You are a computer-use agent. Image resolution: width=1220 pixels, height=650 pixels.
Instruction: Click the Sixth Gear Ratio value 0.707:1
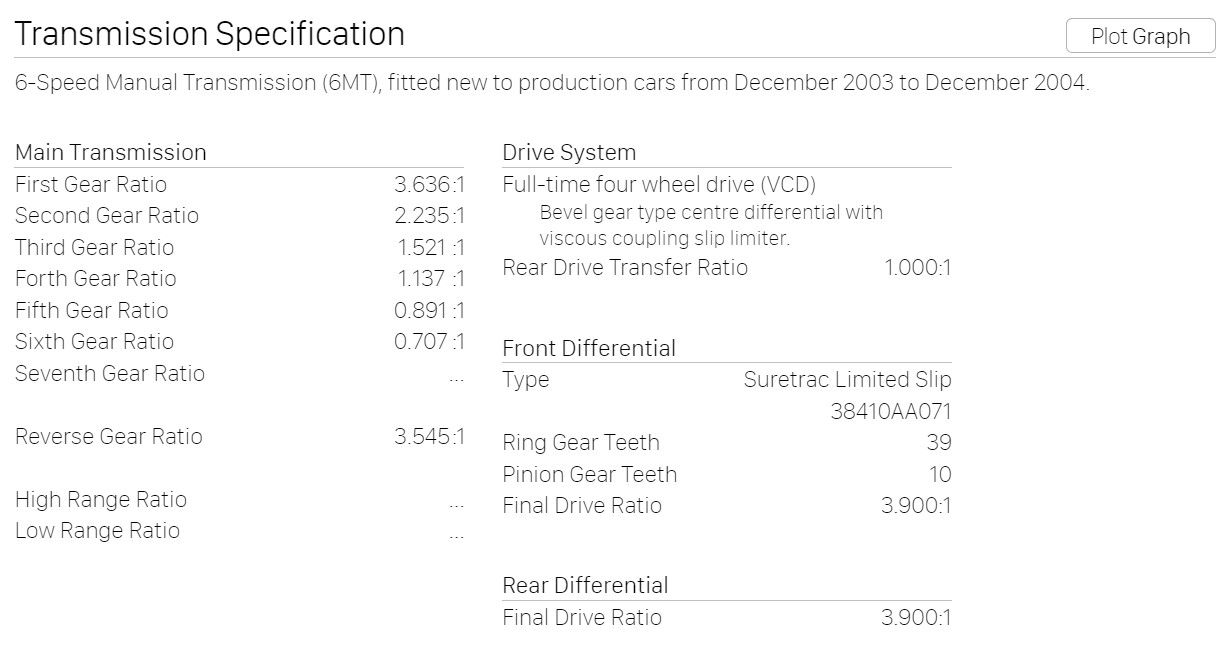[x=429, y=341]
